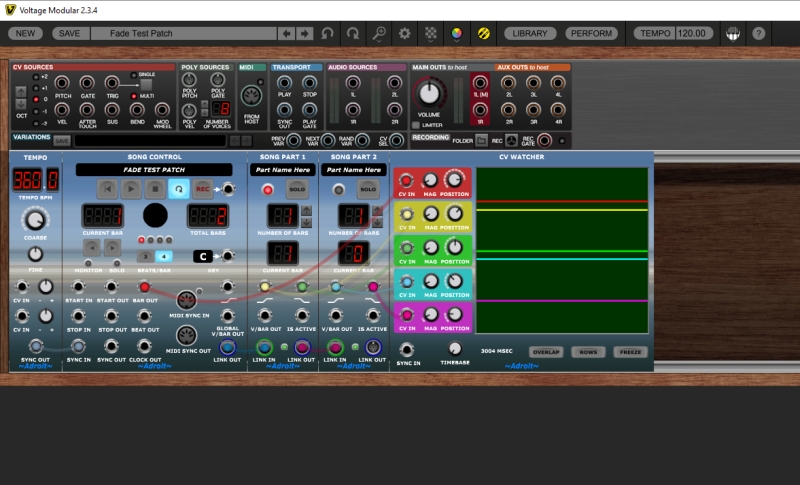This screenshot has height=485, width=800.
Task: Click the redo icon in toolbar
Action: [x=353, y=34]
